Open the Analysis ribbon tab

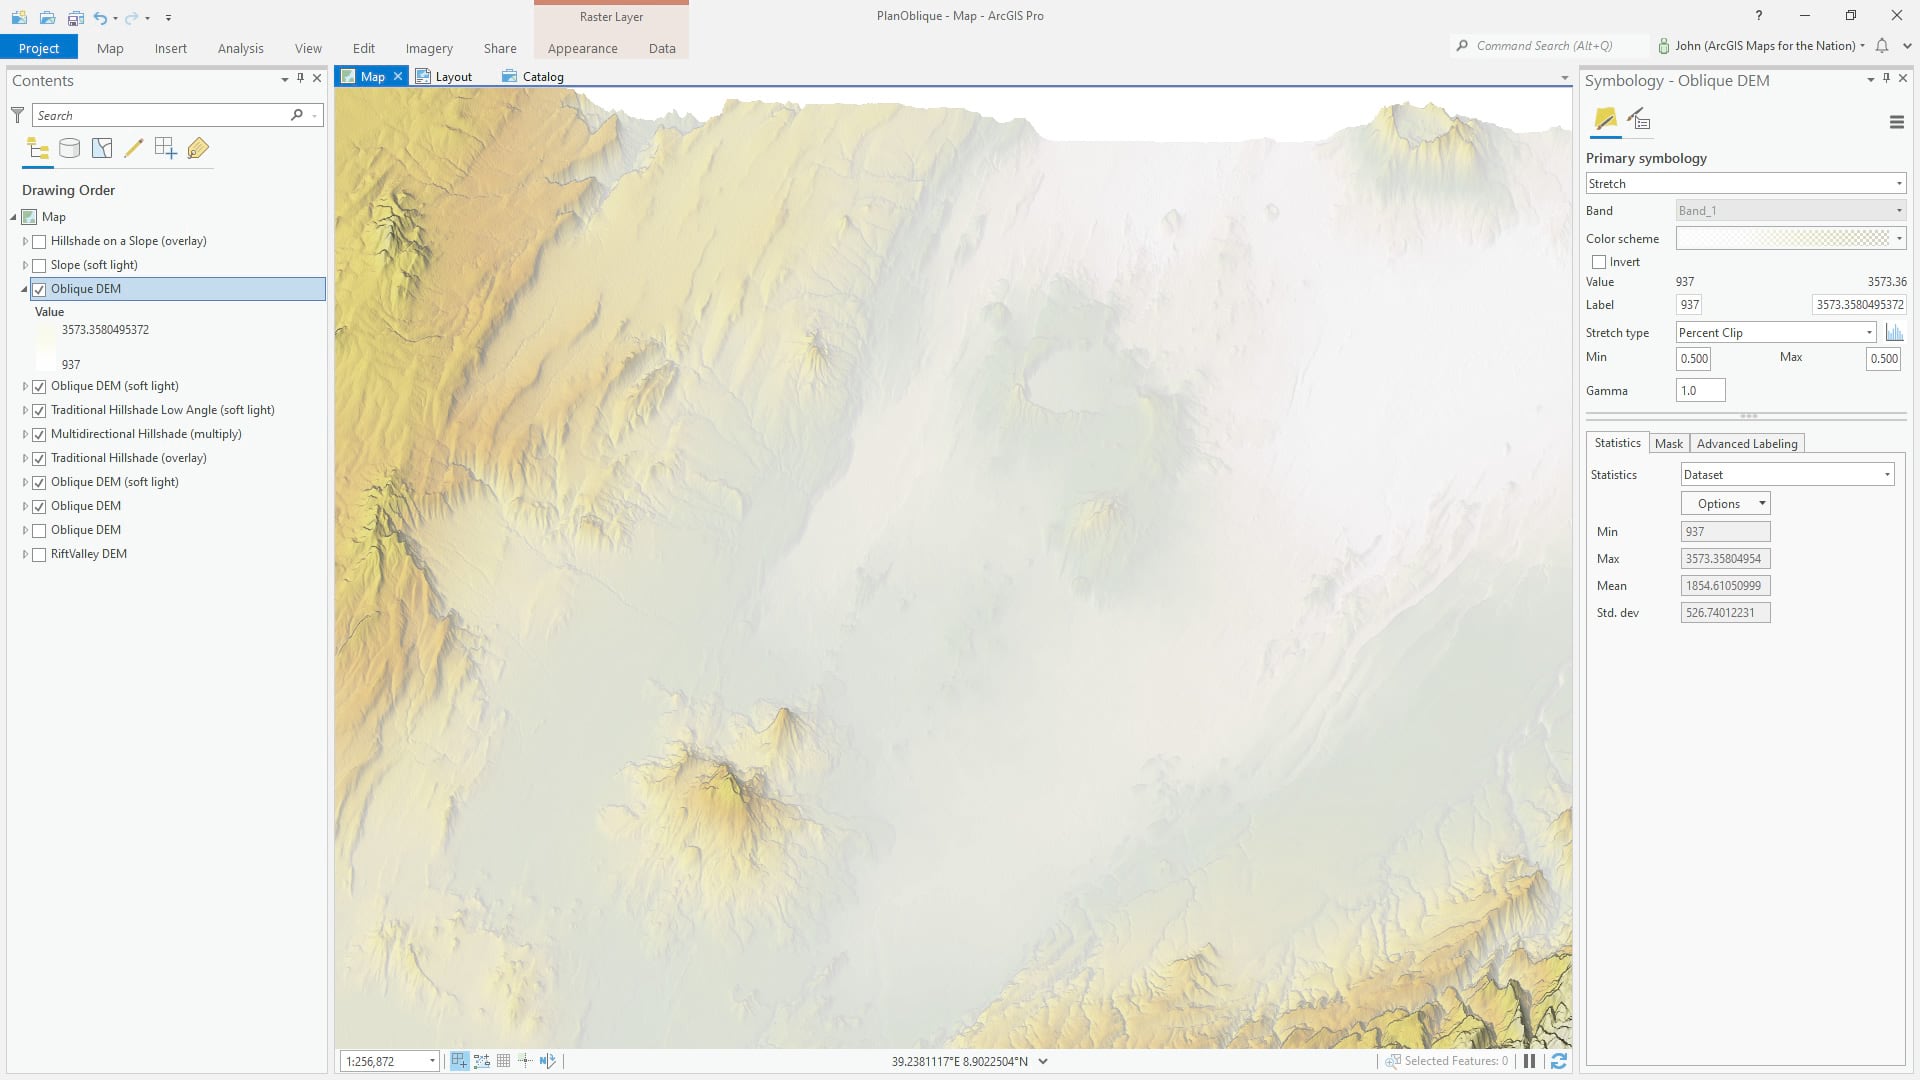[x=240, y=48]
